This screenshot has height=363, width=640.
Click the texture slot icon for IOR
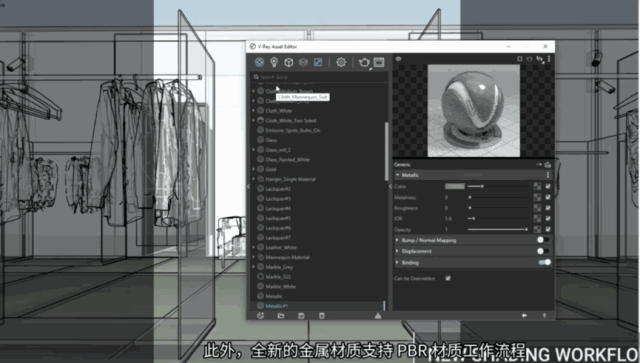[x=537, y=218]
